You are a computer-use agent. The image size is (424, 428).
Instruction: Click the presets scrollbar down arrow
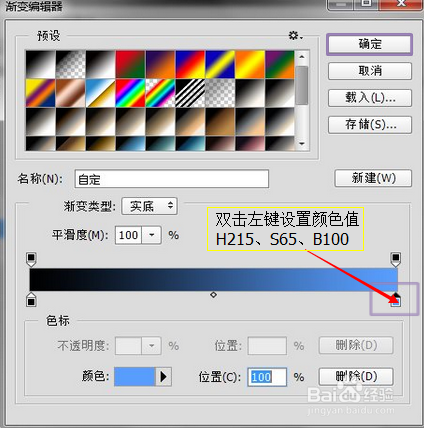(302, 144)
